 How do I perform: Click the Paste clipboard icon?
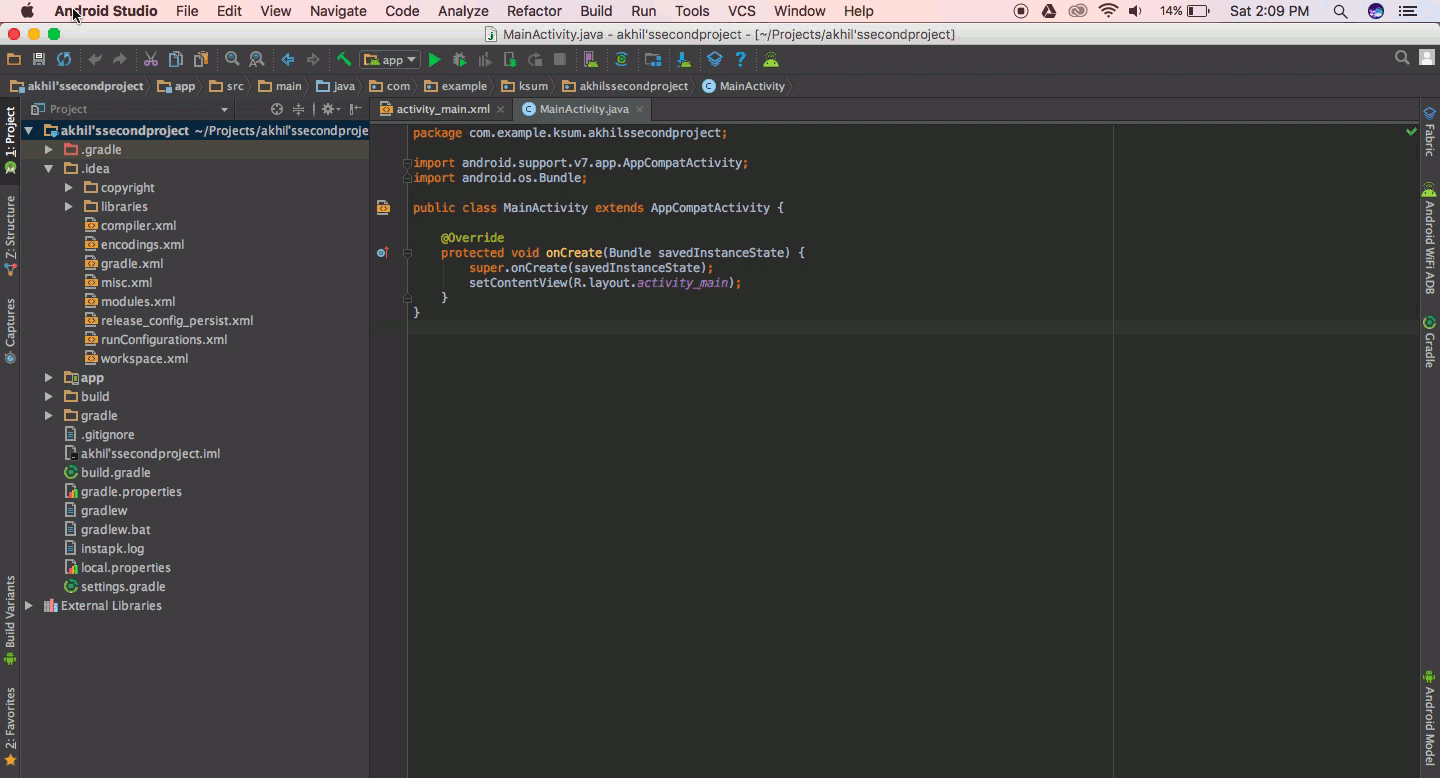(201, 60)
